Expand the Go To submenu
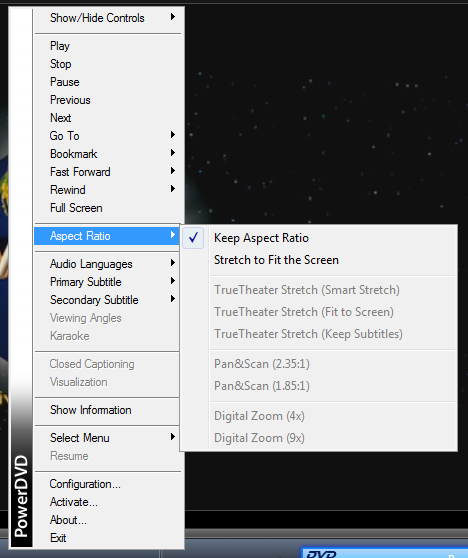 click(x=108, y=136)
